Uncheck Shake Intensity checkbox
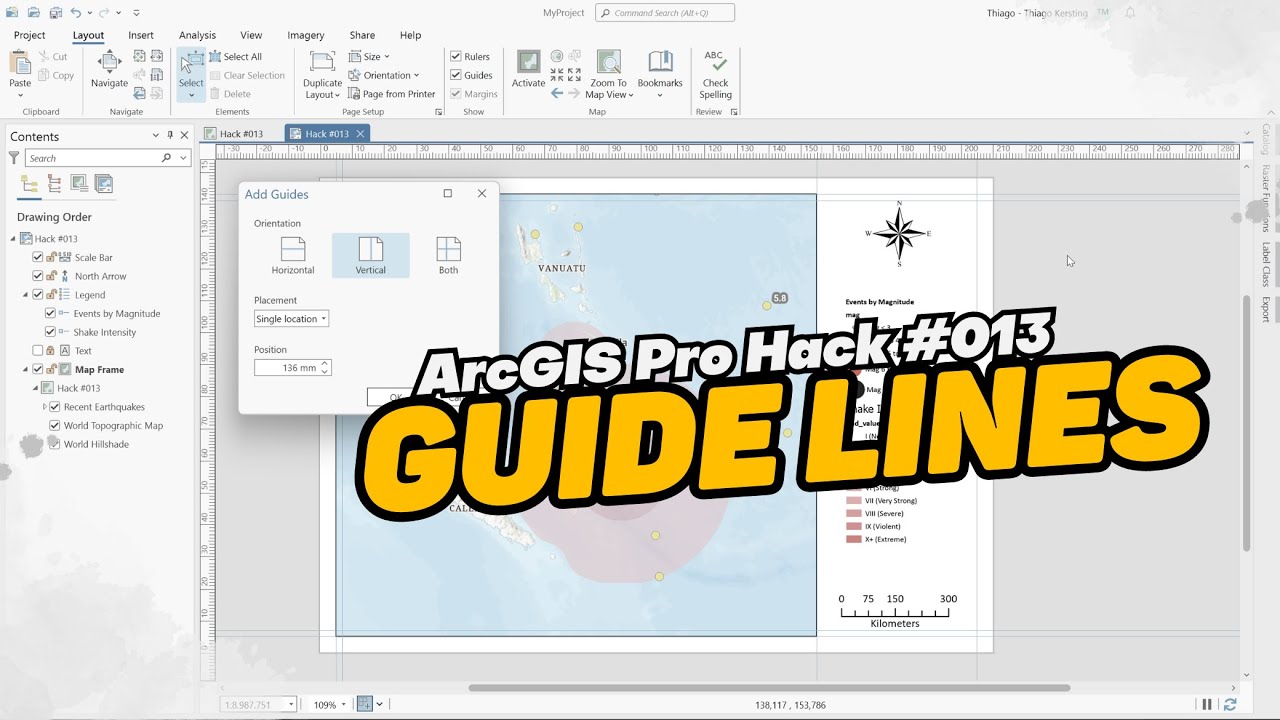 [51, 332]
